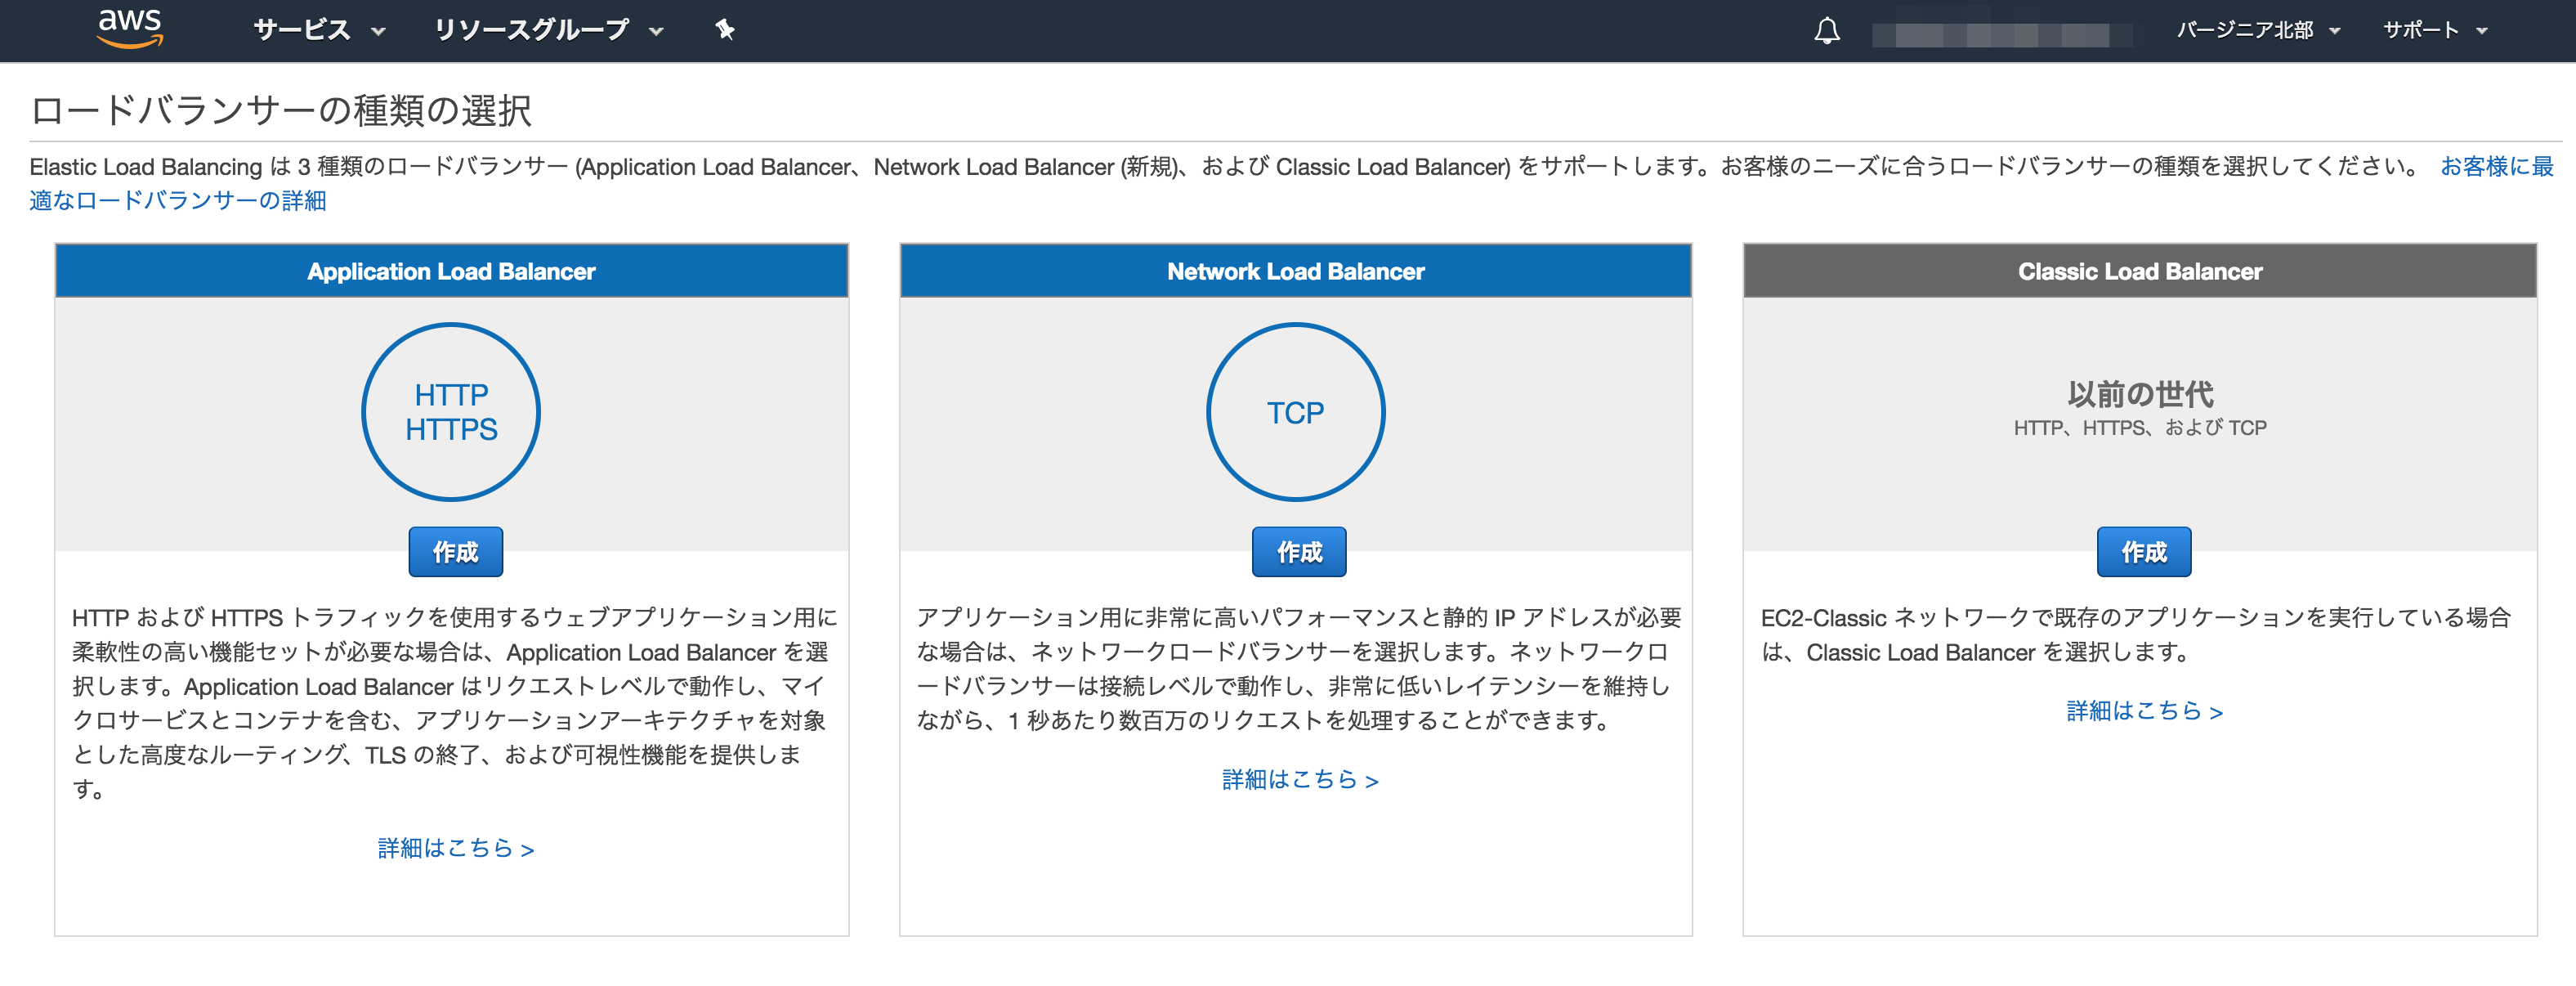Create a Classic Load Balancer with 作成
Image resolution: width=2576 pixels, height=986 pixels.
tap(2144, 552)
